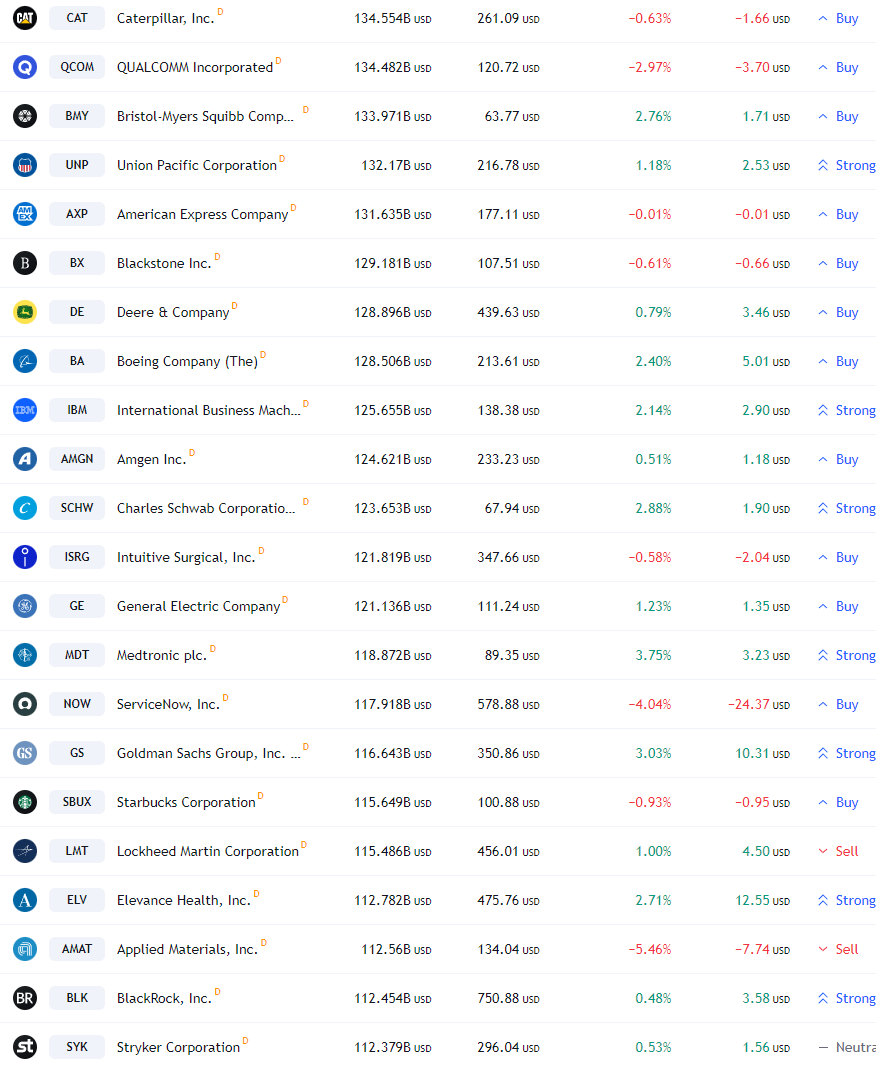Open the Starbucks Corporation link
876x1071 pixels.
(186, 803)
